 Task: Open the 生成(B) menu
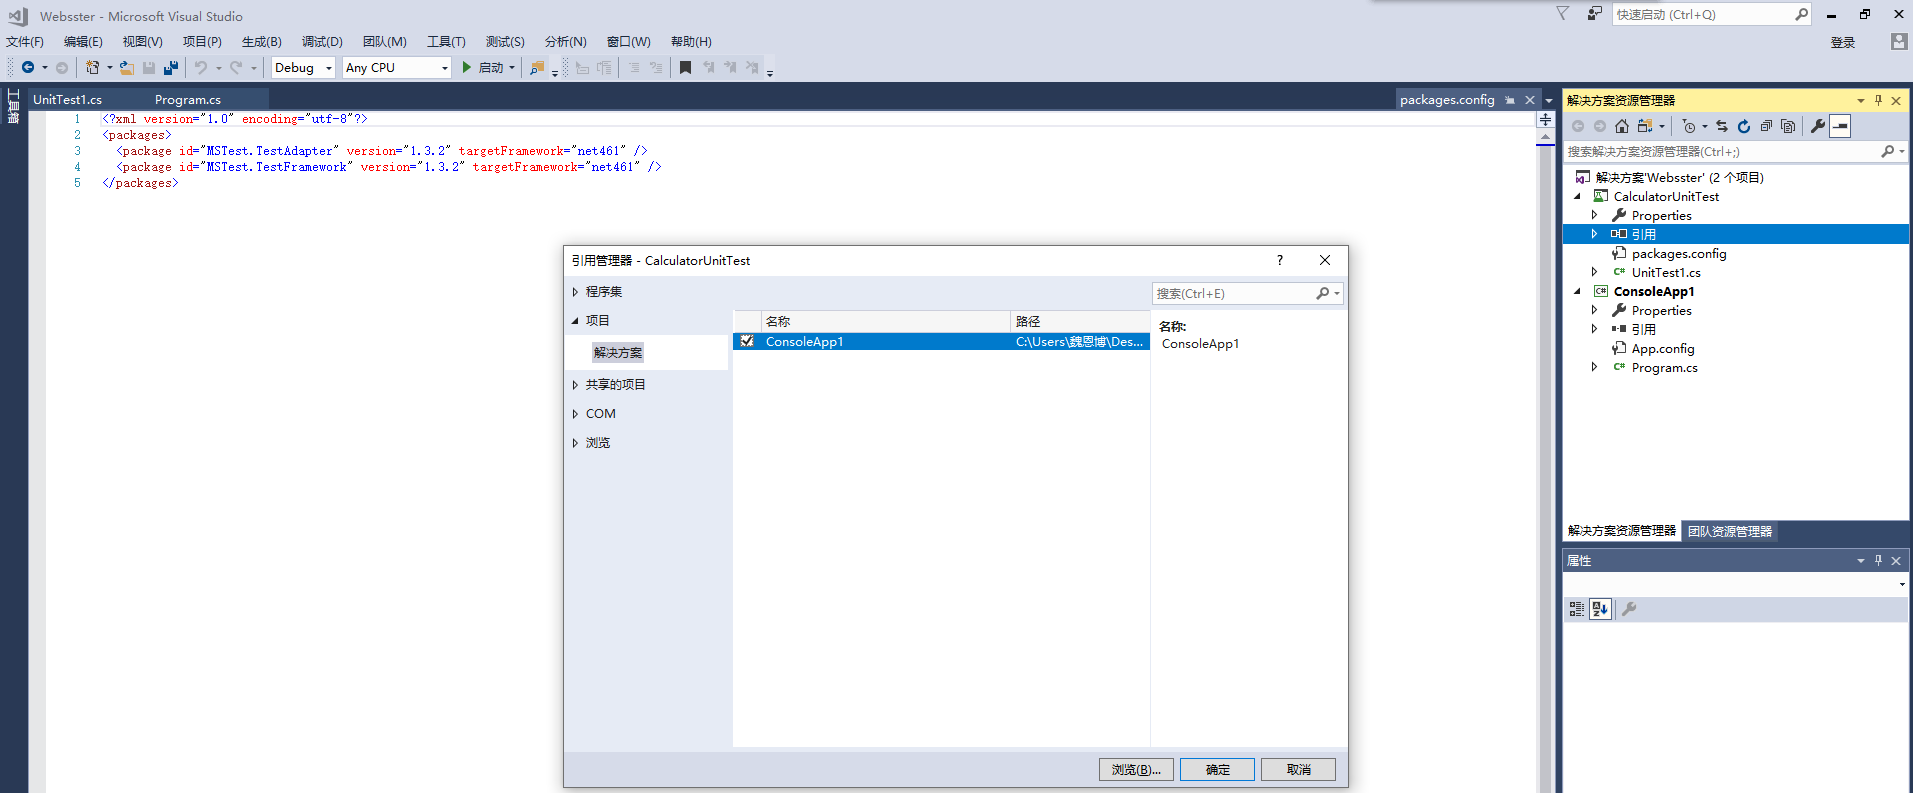[x=262, y=41]
